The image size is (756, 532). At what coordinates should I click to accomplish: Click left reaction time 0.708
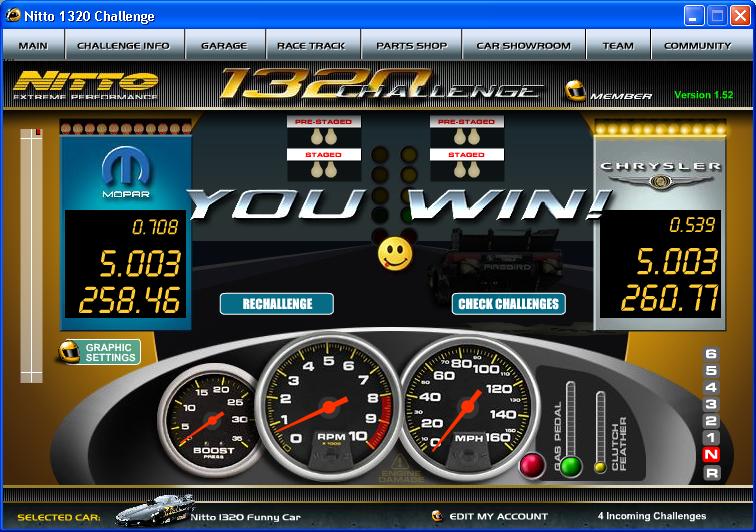(155, 227)
